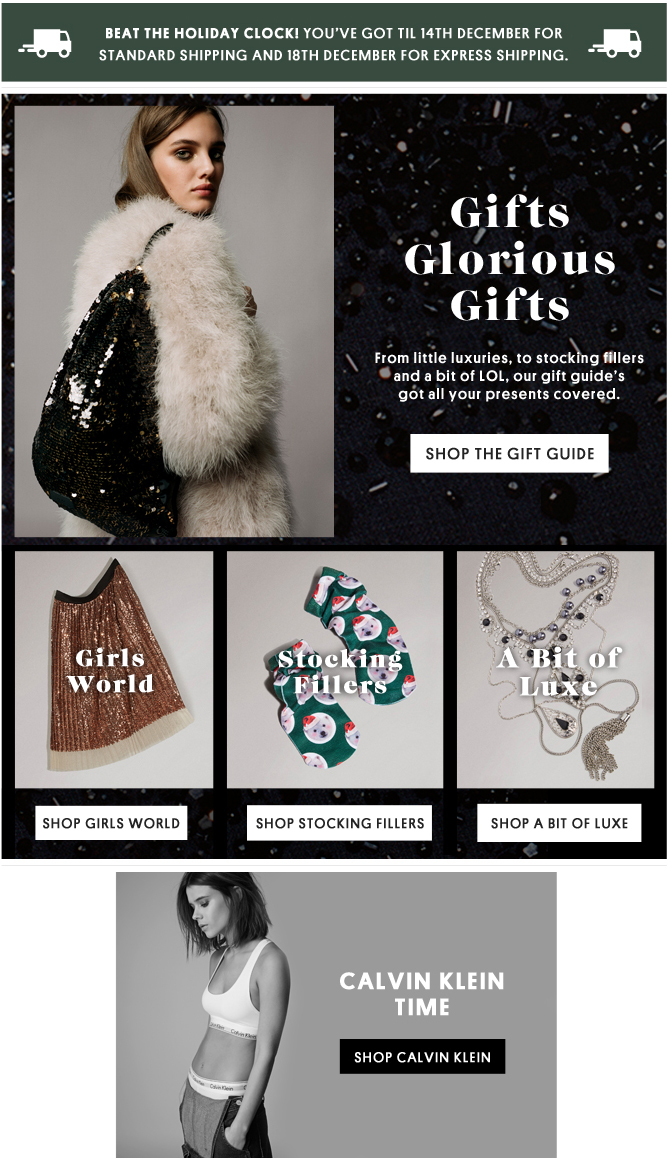Click the Calvin Klein Time heading
This screenshot has height=1159, width=669.
422,993
